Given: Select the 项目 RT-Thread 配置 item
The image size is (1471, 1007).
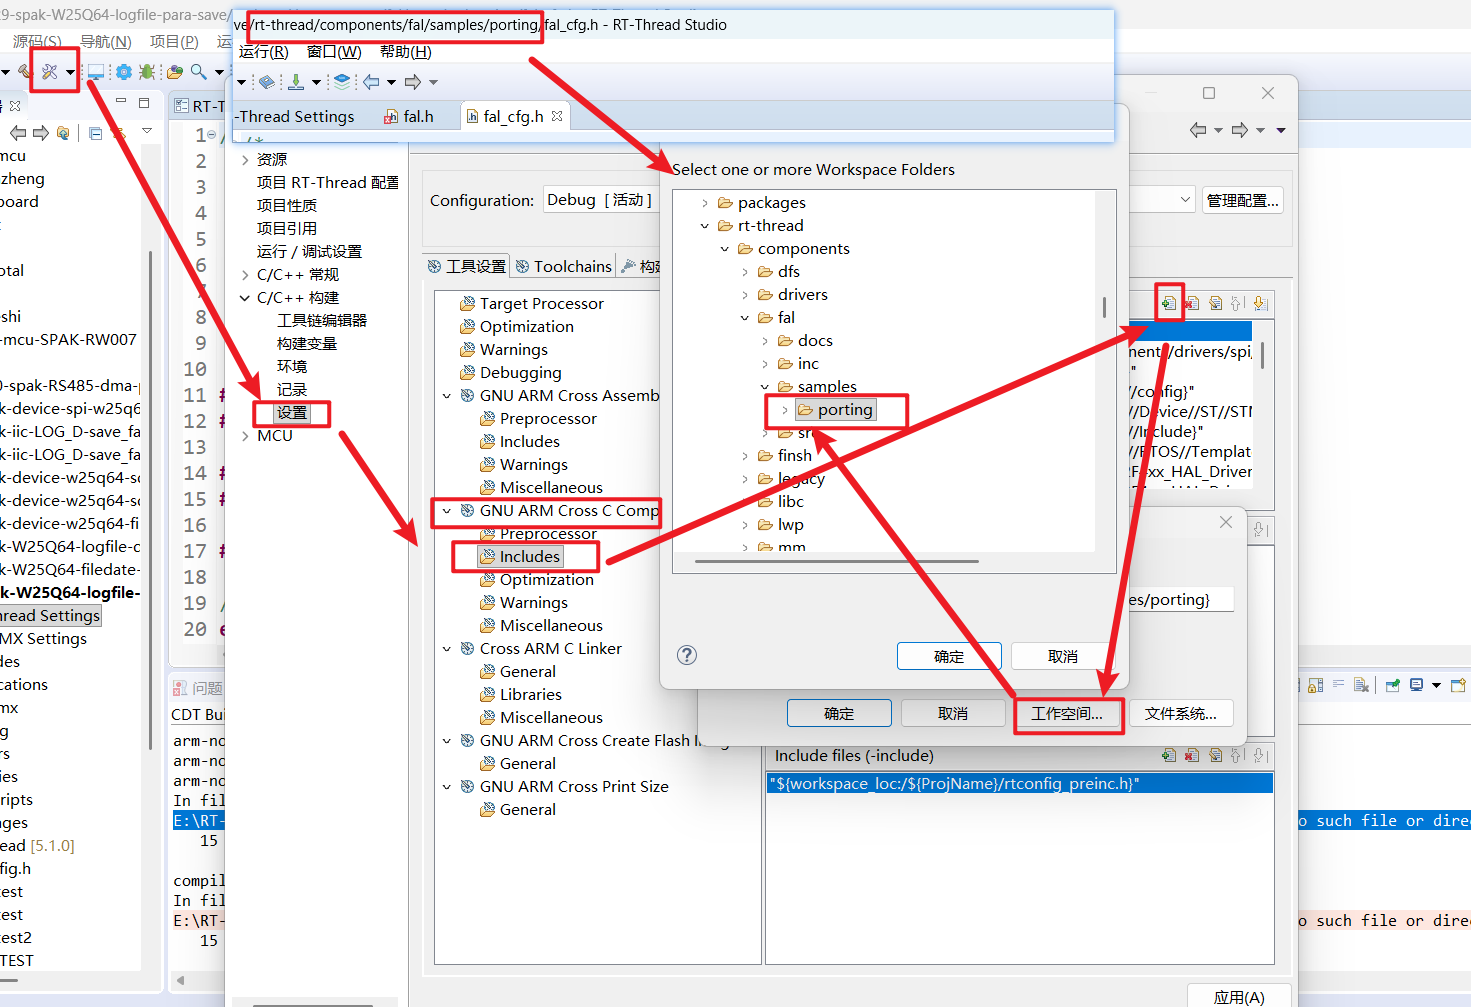Looking at the screenshot, I should [328, 183].
